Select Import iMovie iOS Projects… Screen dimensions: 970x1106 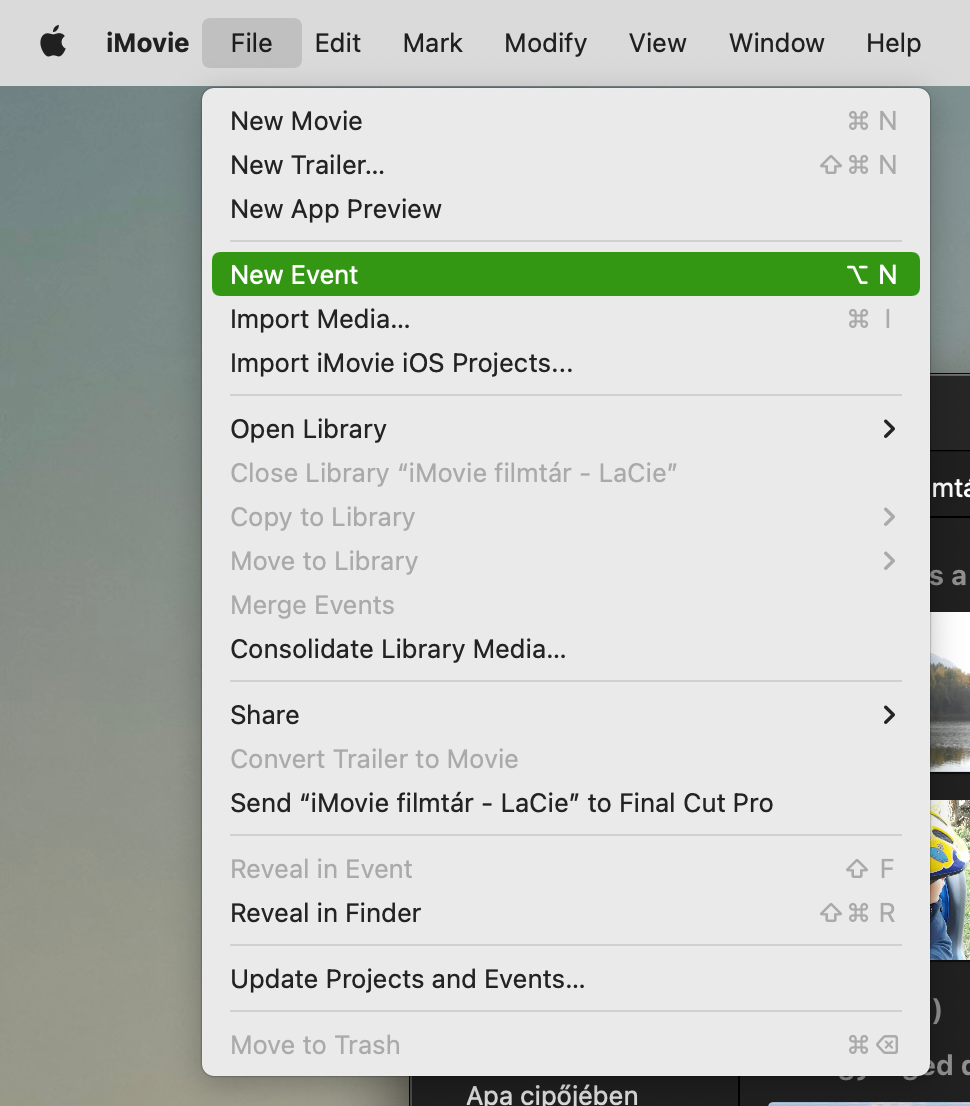[x=566, y=363]
